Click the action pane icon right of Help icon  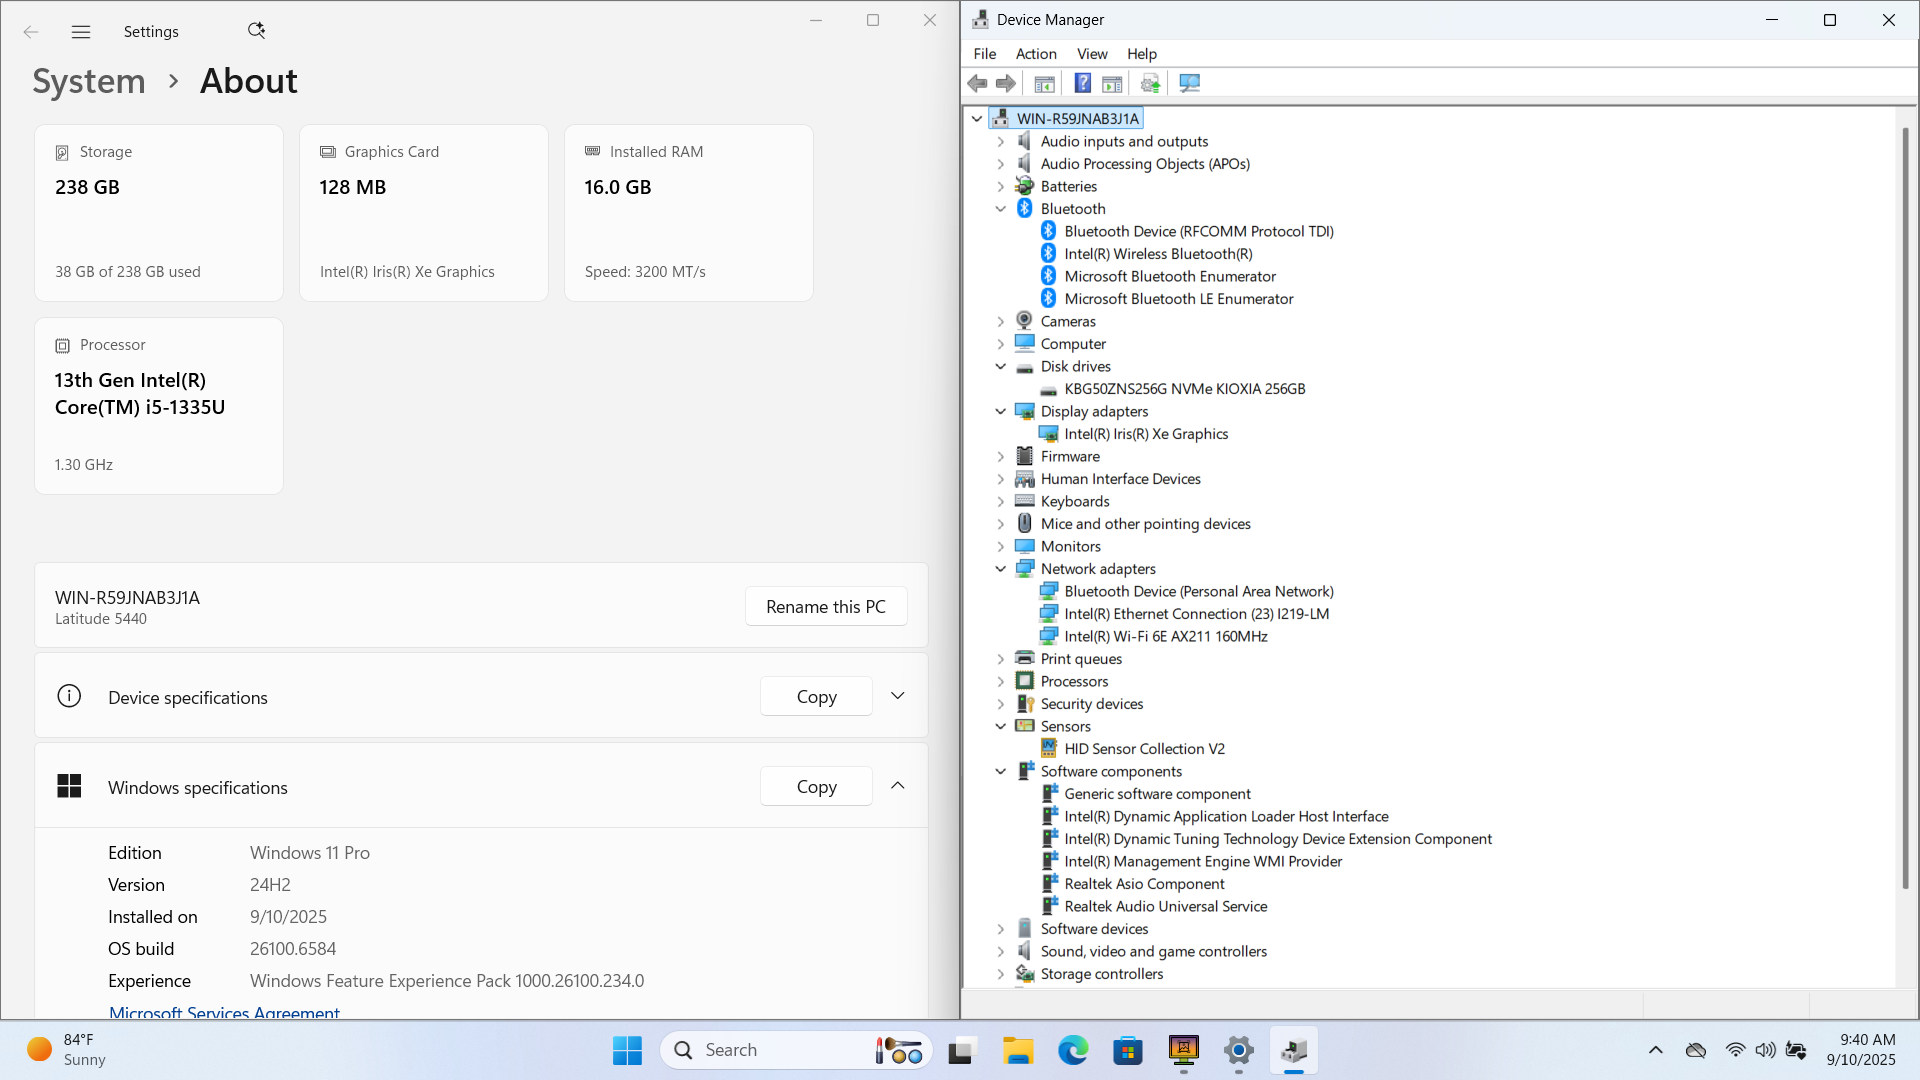[x=1112, y=83]
